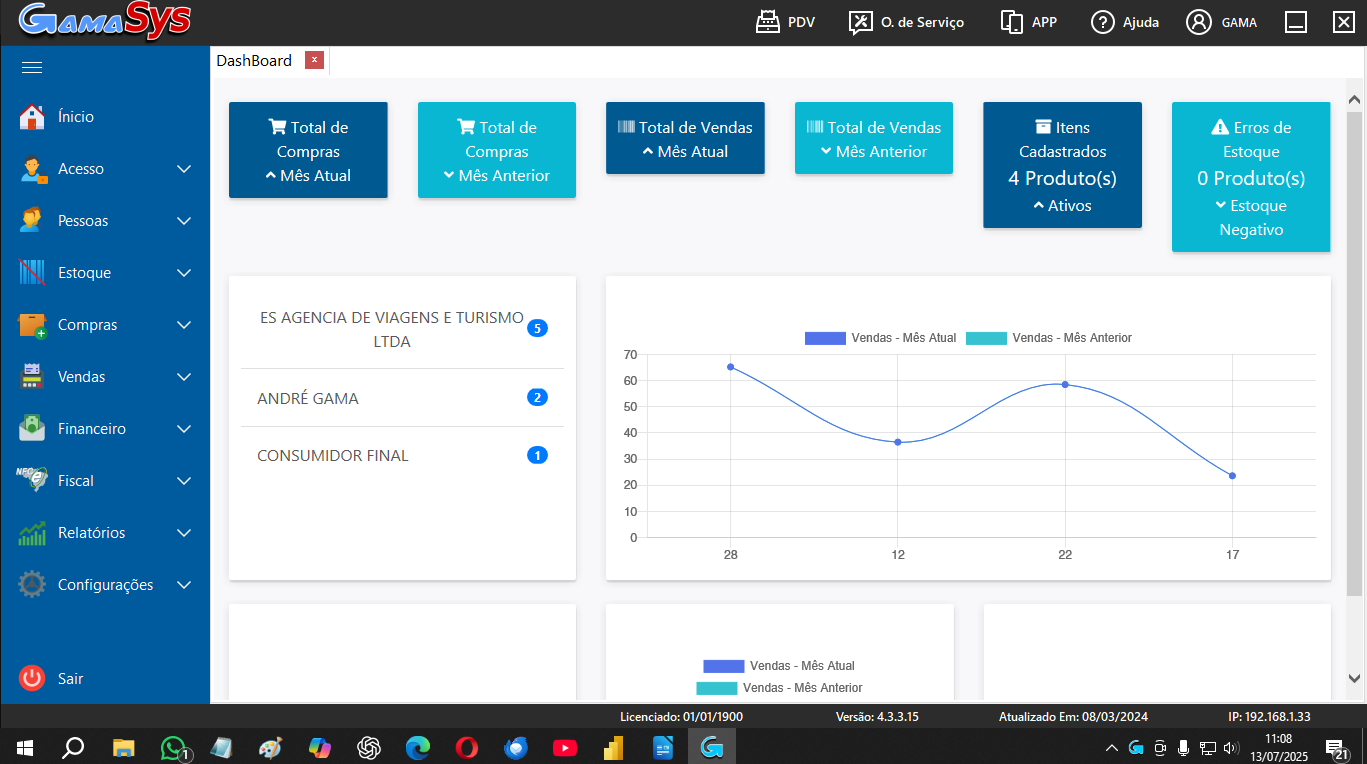Click the Erros de Estoque card
Screen dimensions: 1367x764
pos(1251,177)
